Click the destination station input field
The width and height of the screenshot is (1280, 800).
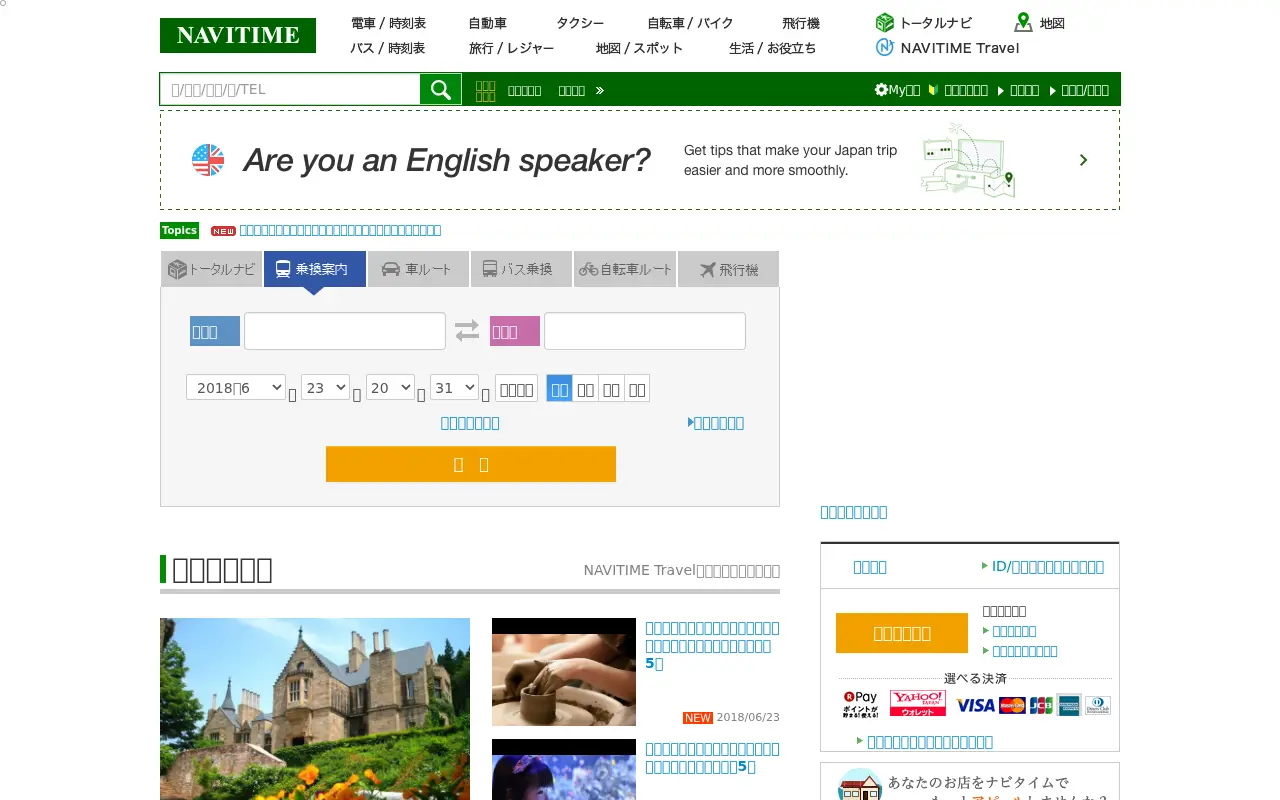pyautogui.click(x=645, y=331)
